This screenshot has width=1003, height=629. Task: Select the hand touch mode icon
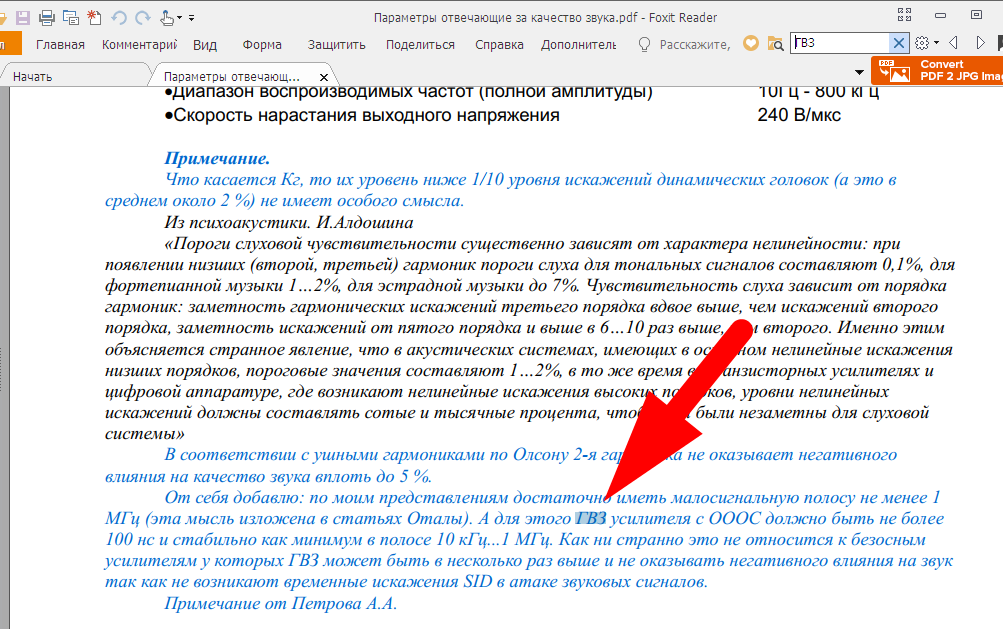pyautogui.click(x=167, y=17)
